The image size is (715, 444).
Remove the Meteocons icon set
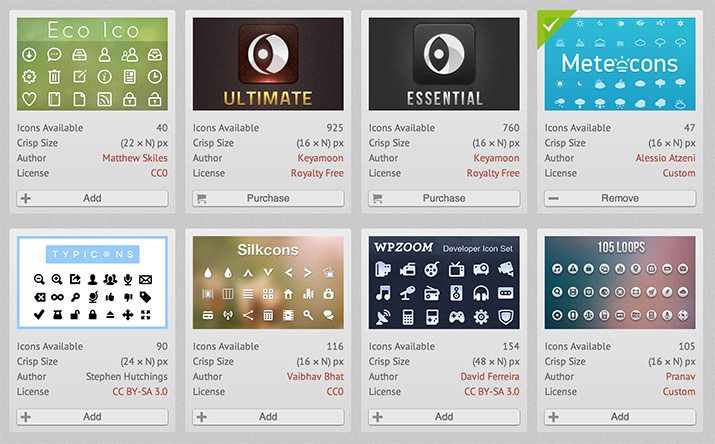point(620,198)
